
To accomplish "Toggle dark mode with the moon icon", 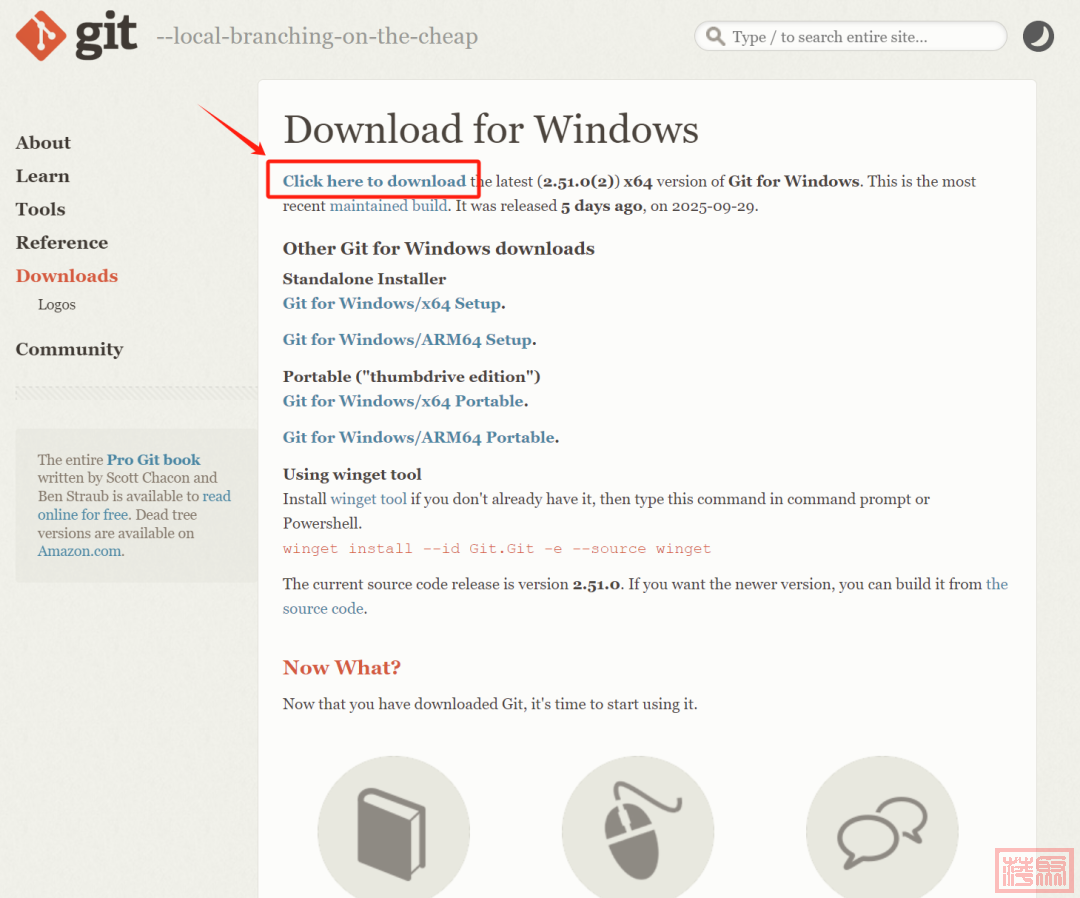I will (1038, 37).
